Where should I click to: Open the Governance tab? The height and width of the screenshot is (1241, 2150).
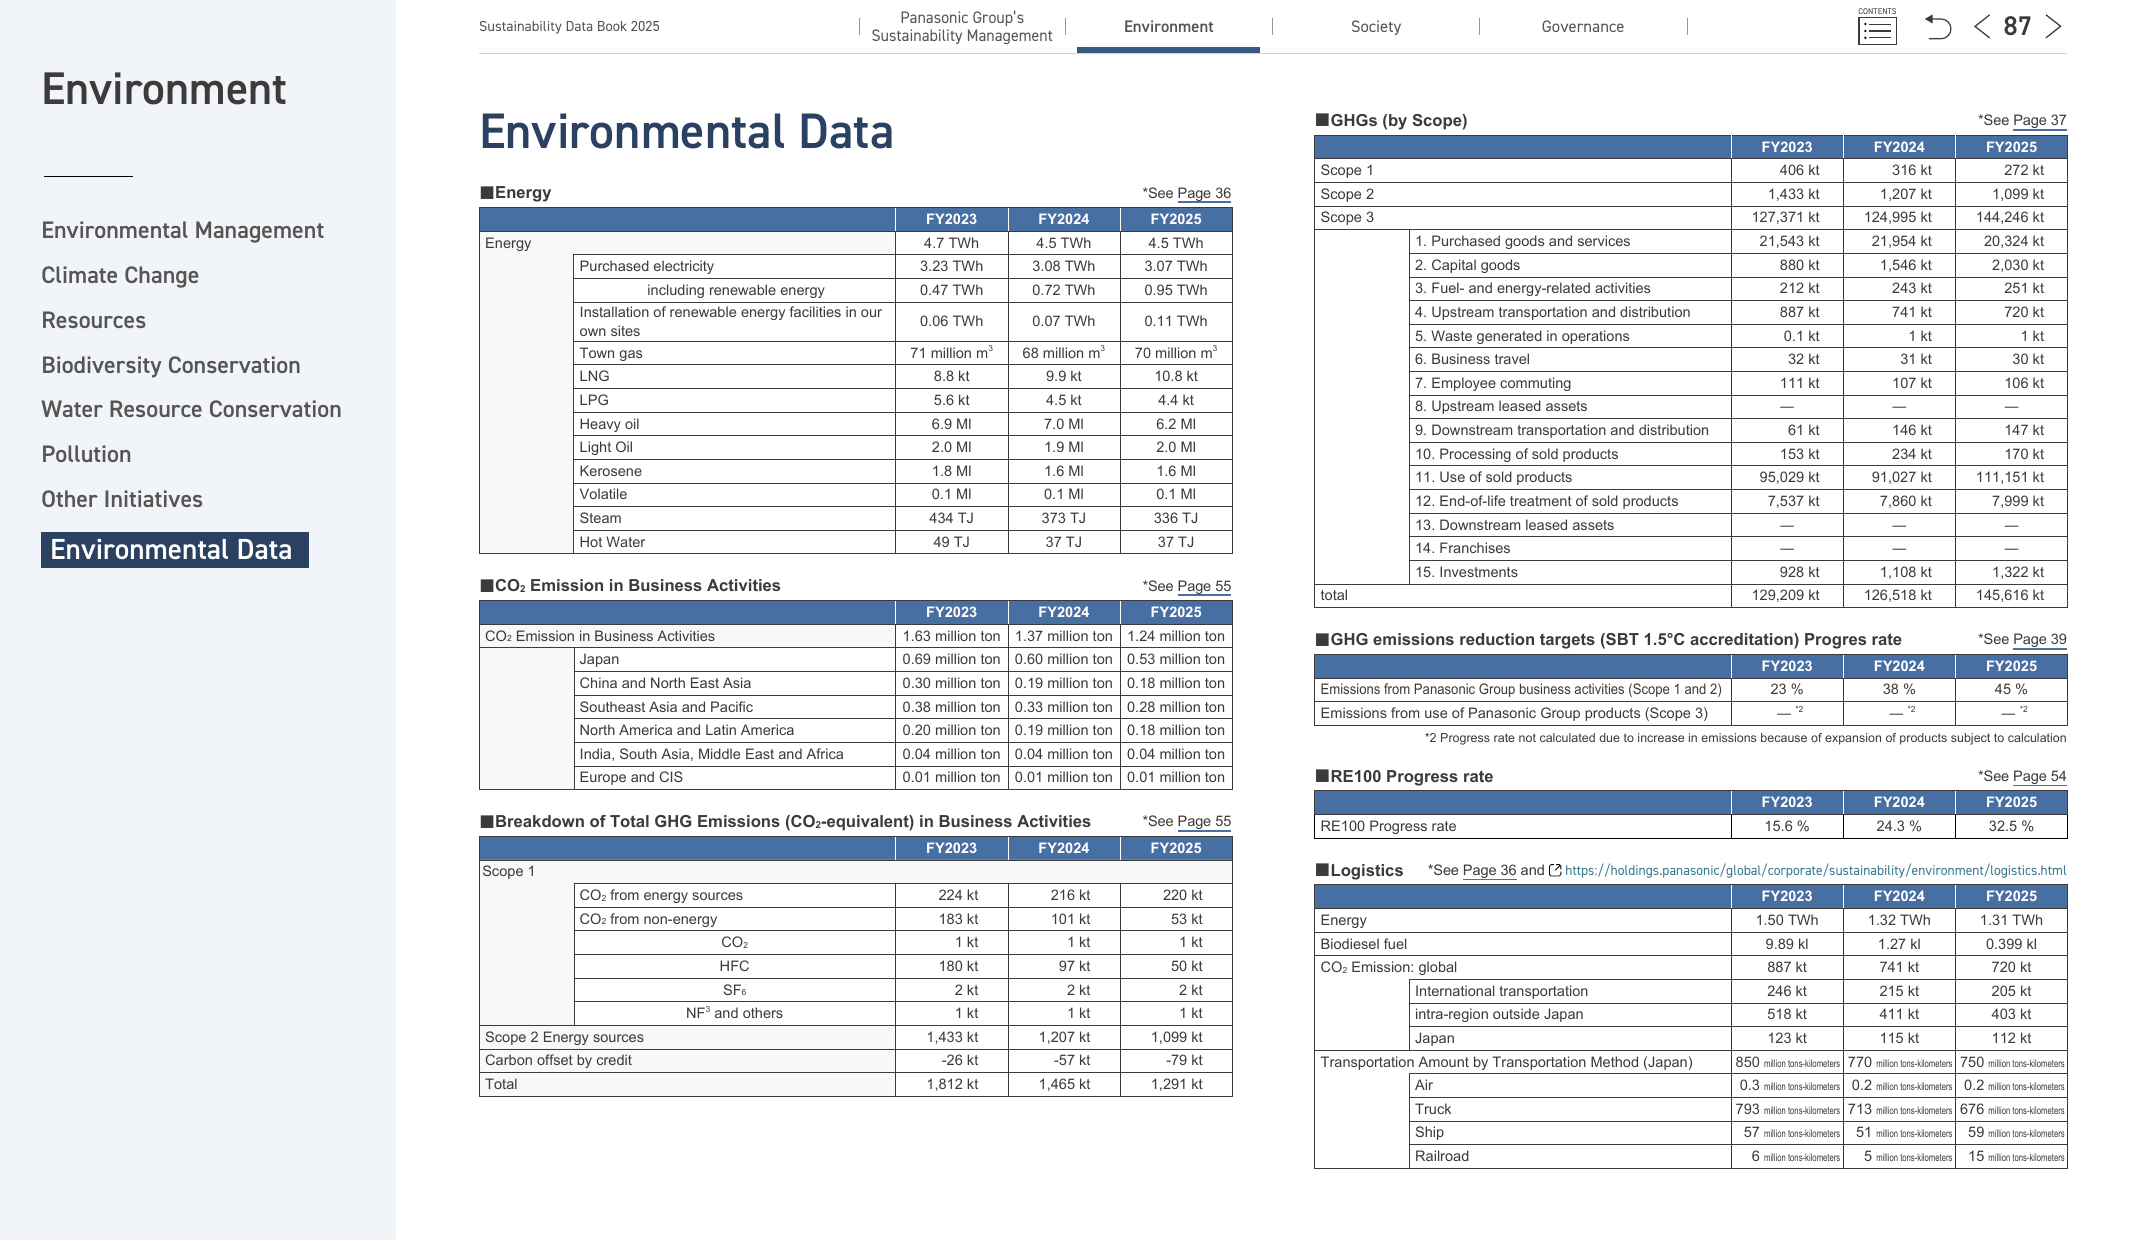click(1582, 27)
